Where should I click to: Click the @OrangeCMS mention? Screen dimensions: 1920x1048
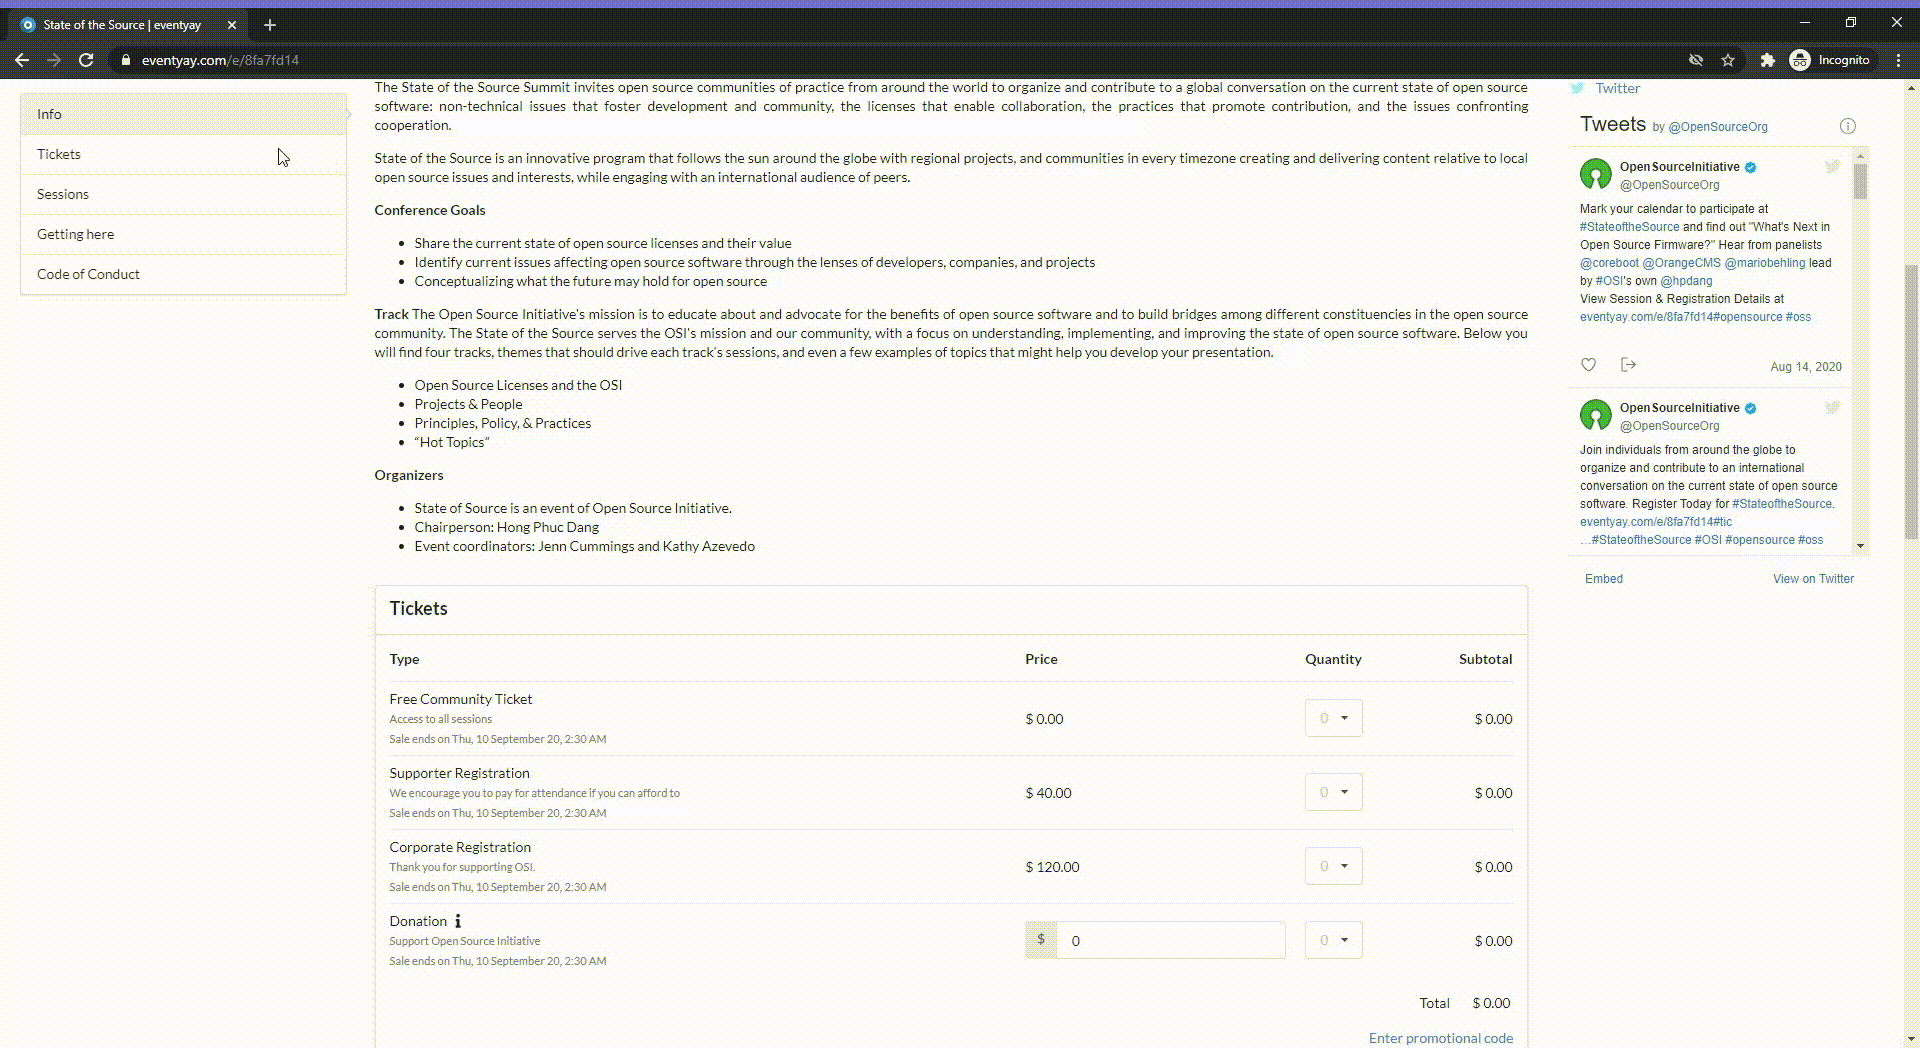coord(1682,263)
